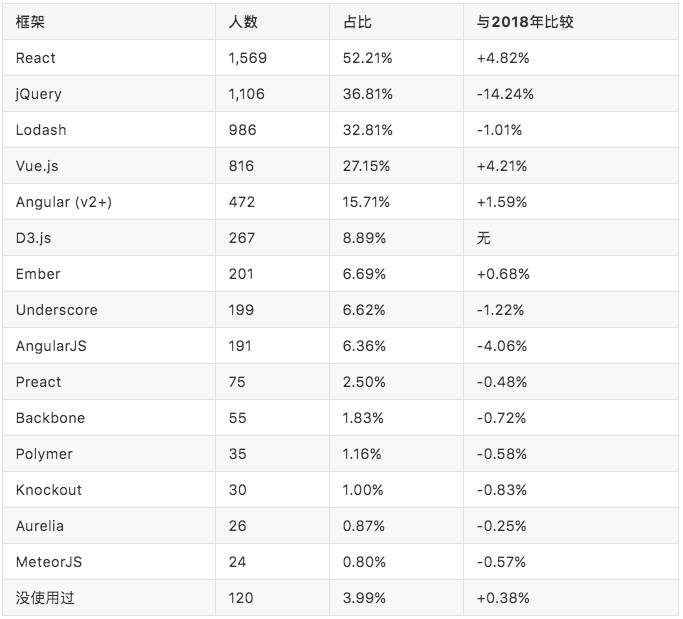Click AngularJS percentage 6.36%
The height and width of the screenshot is (619, 683).
[364, 346]
